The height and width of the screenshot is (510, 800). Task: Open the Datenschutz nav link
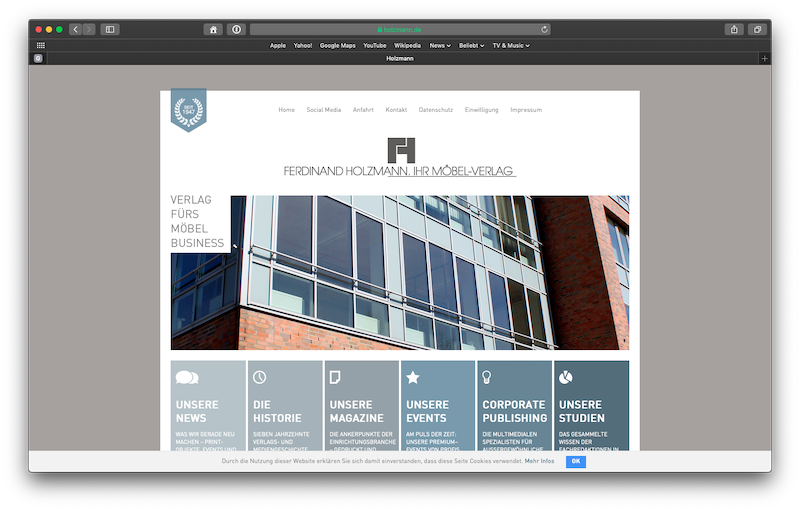click(436, 110)
